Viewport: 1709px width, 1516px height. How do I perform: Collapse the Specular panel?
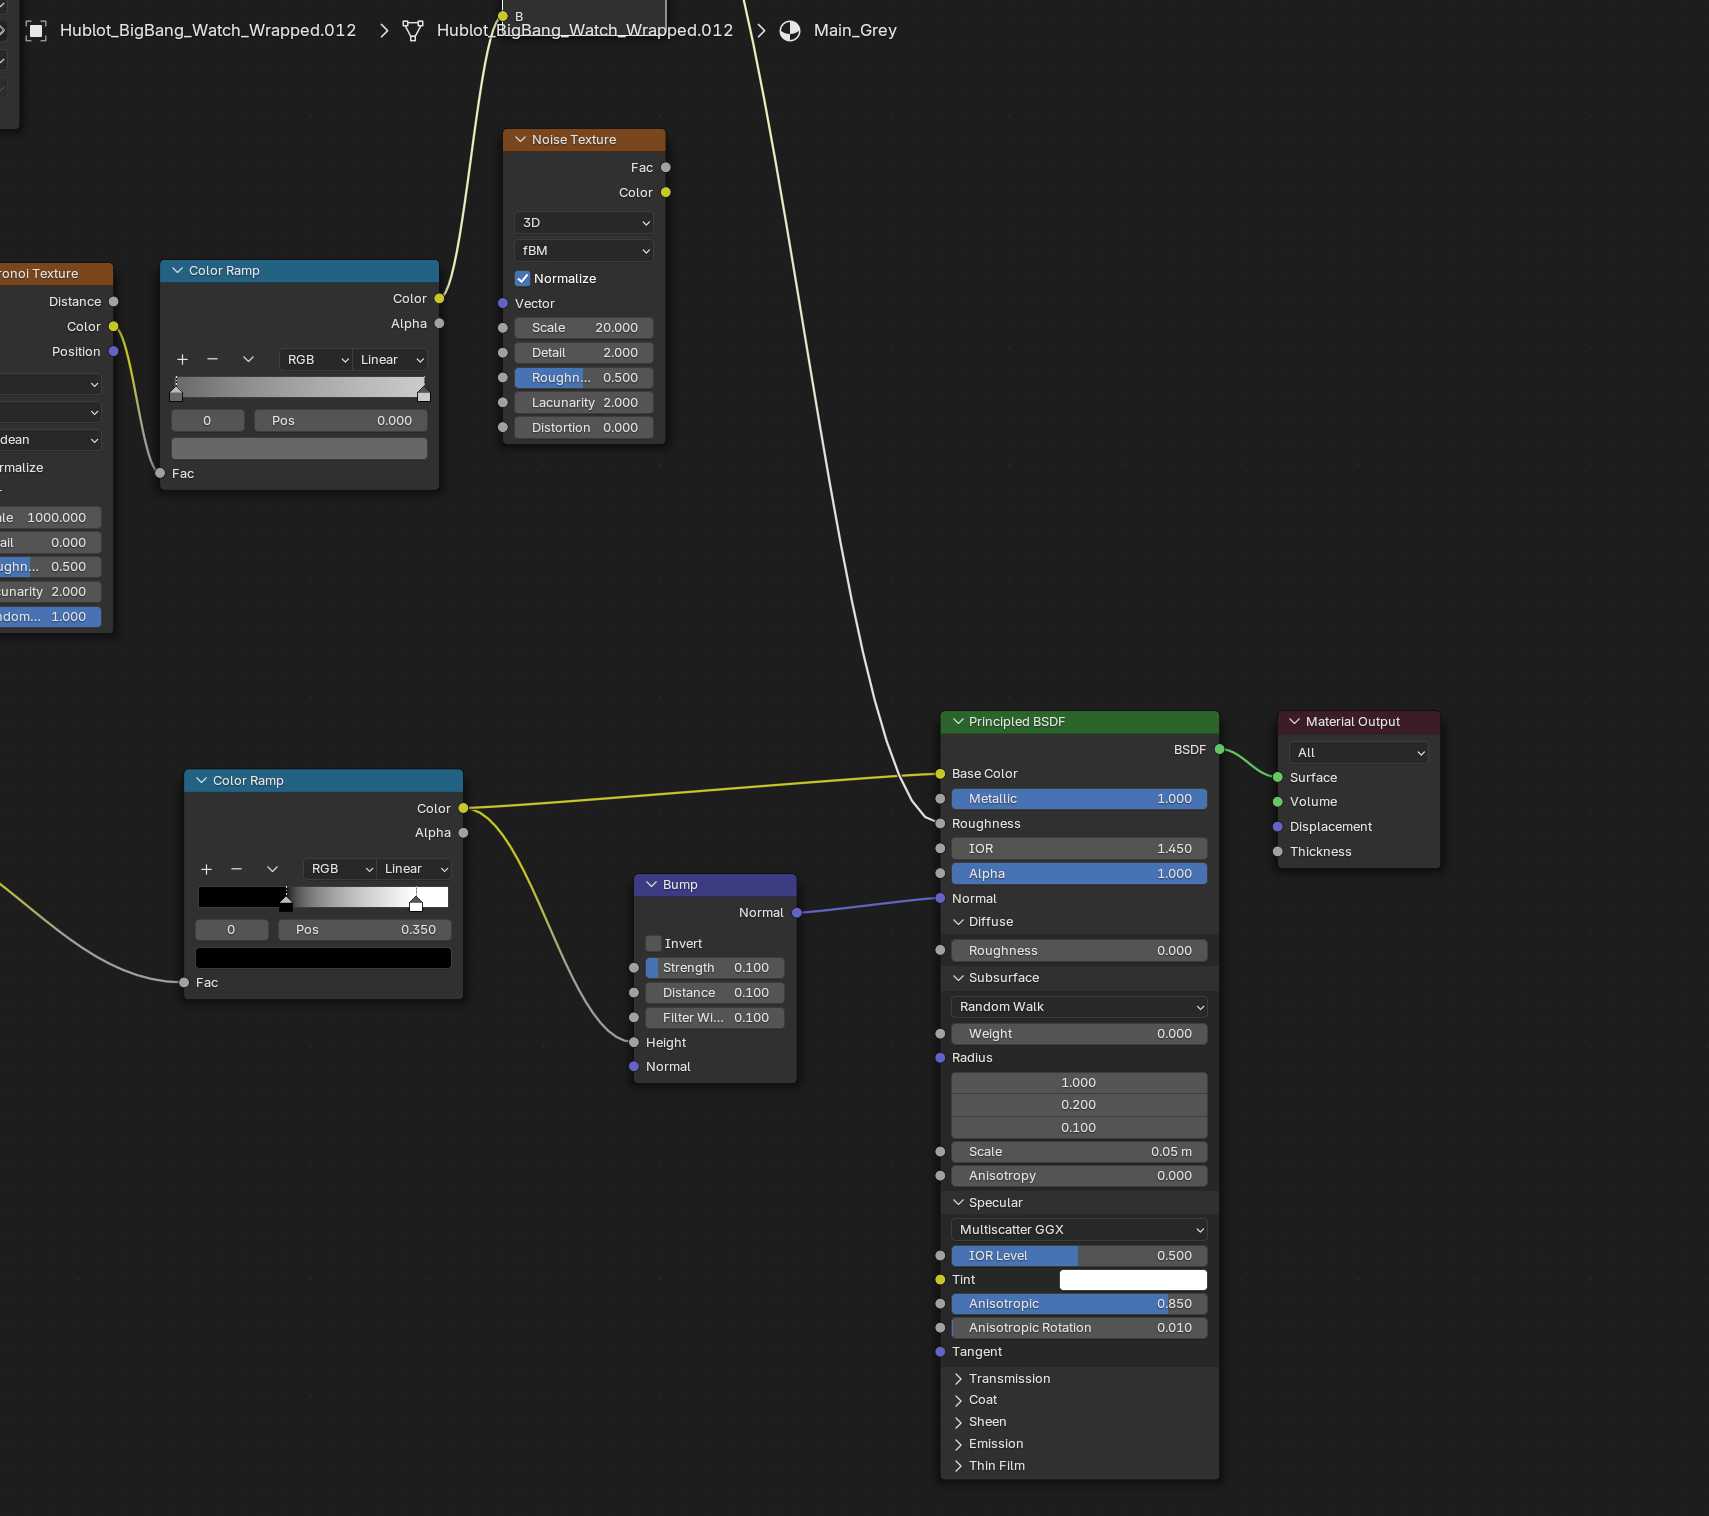point(958,1202)
